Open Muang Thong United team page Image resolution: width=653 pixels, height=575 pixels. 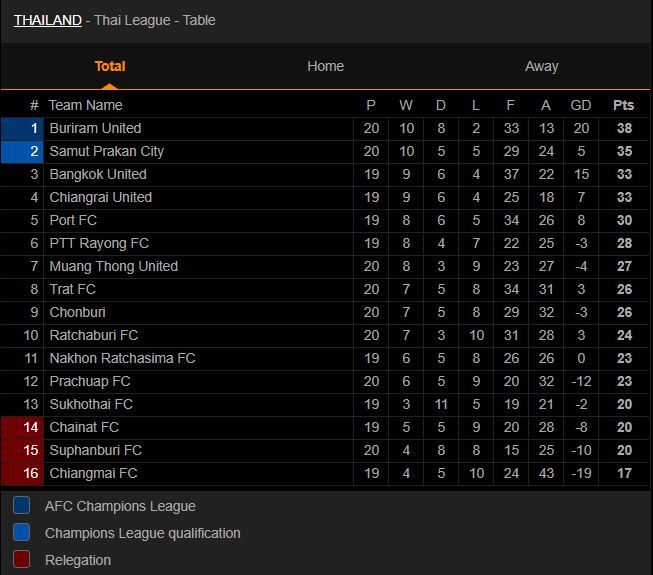click(113, 266)
